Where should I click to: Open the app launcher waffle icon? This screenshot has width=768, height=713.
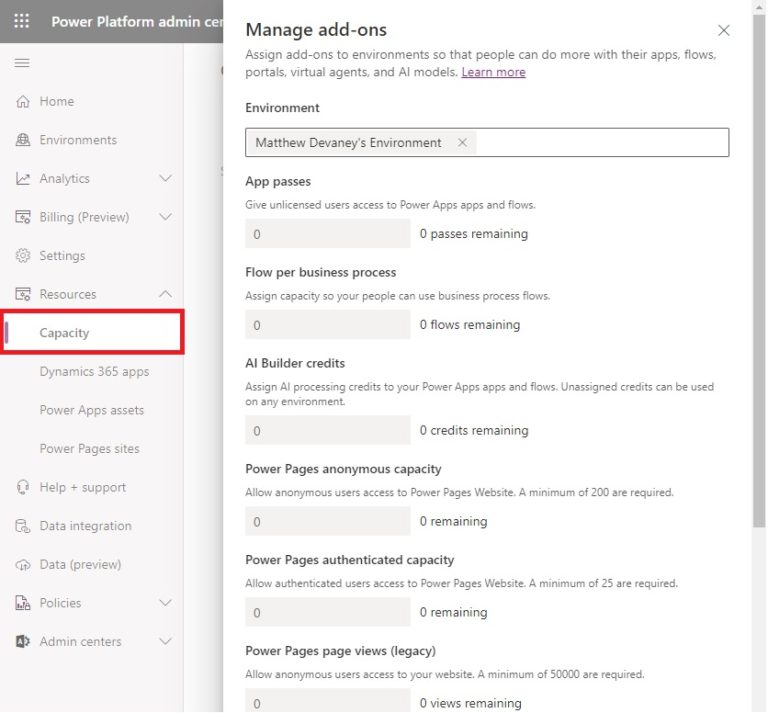[x=22, y=21]
